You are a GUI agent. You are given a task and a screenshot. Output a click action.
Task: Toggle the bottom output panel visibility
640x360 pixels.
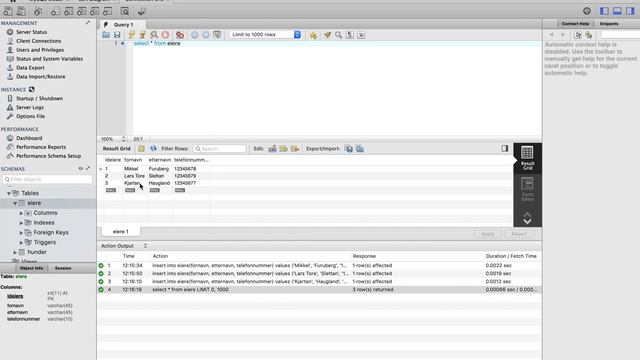tap(618, 11)
